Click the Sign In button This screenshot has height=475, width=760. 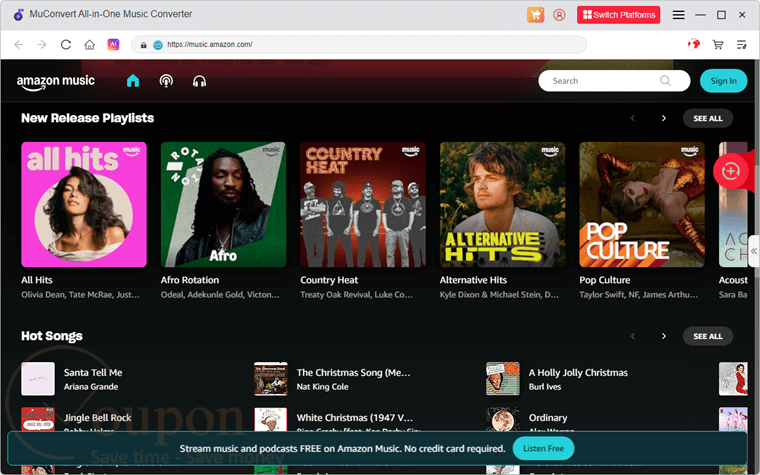pyautogui.click(x=724, y=81)
